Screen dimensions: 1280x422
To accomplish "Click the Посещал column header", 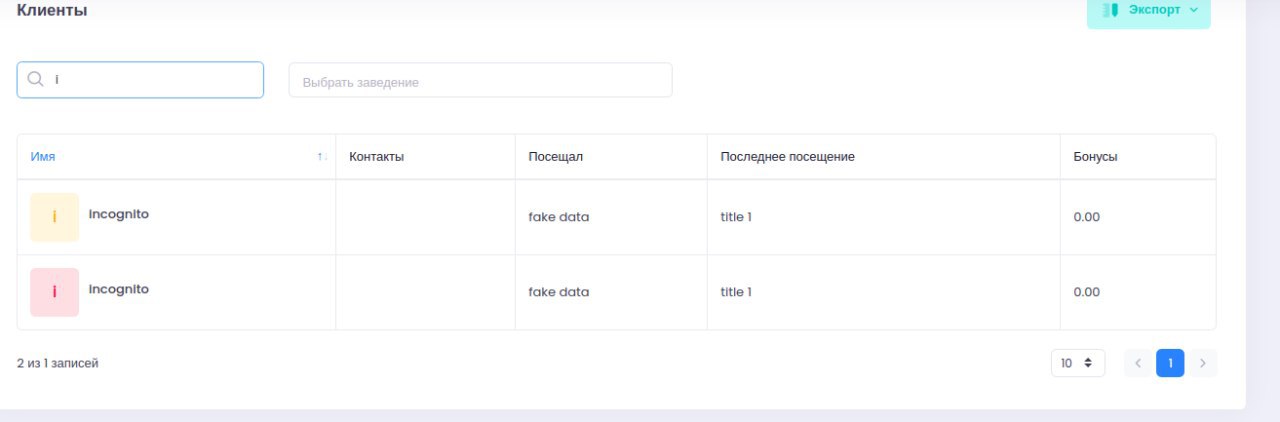I will 555,157.
